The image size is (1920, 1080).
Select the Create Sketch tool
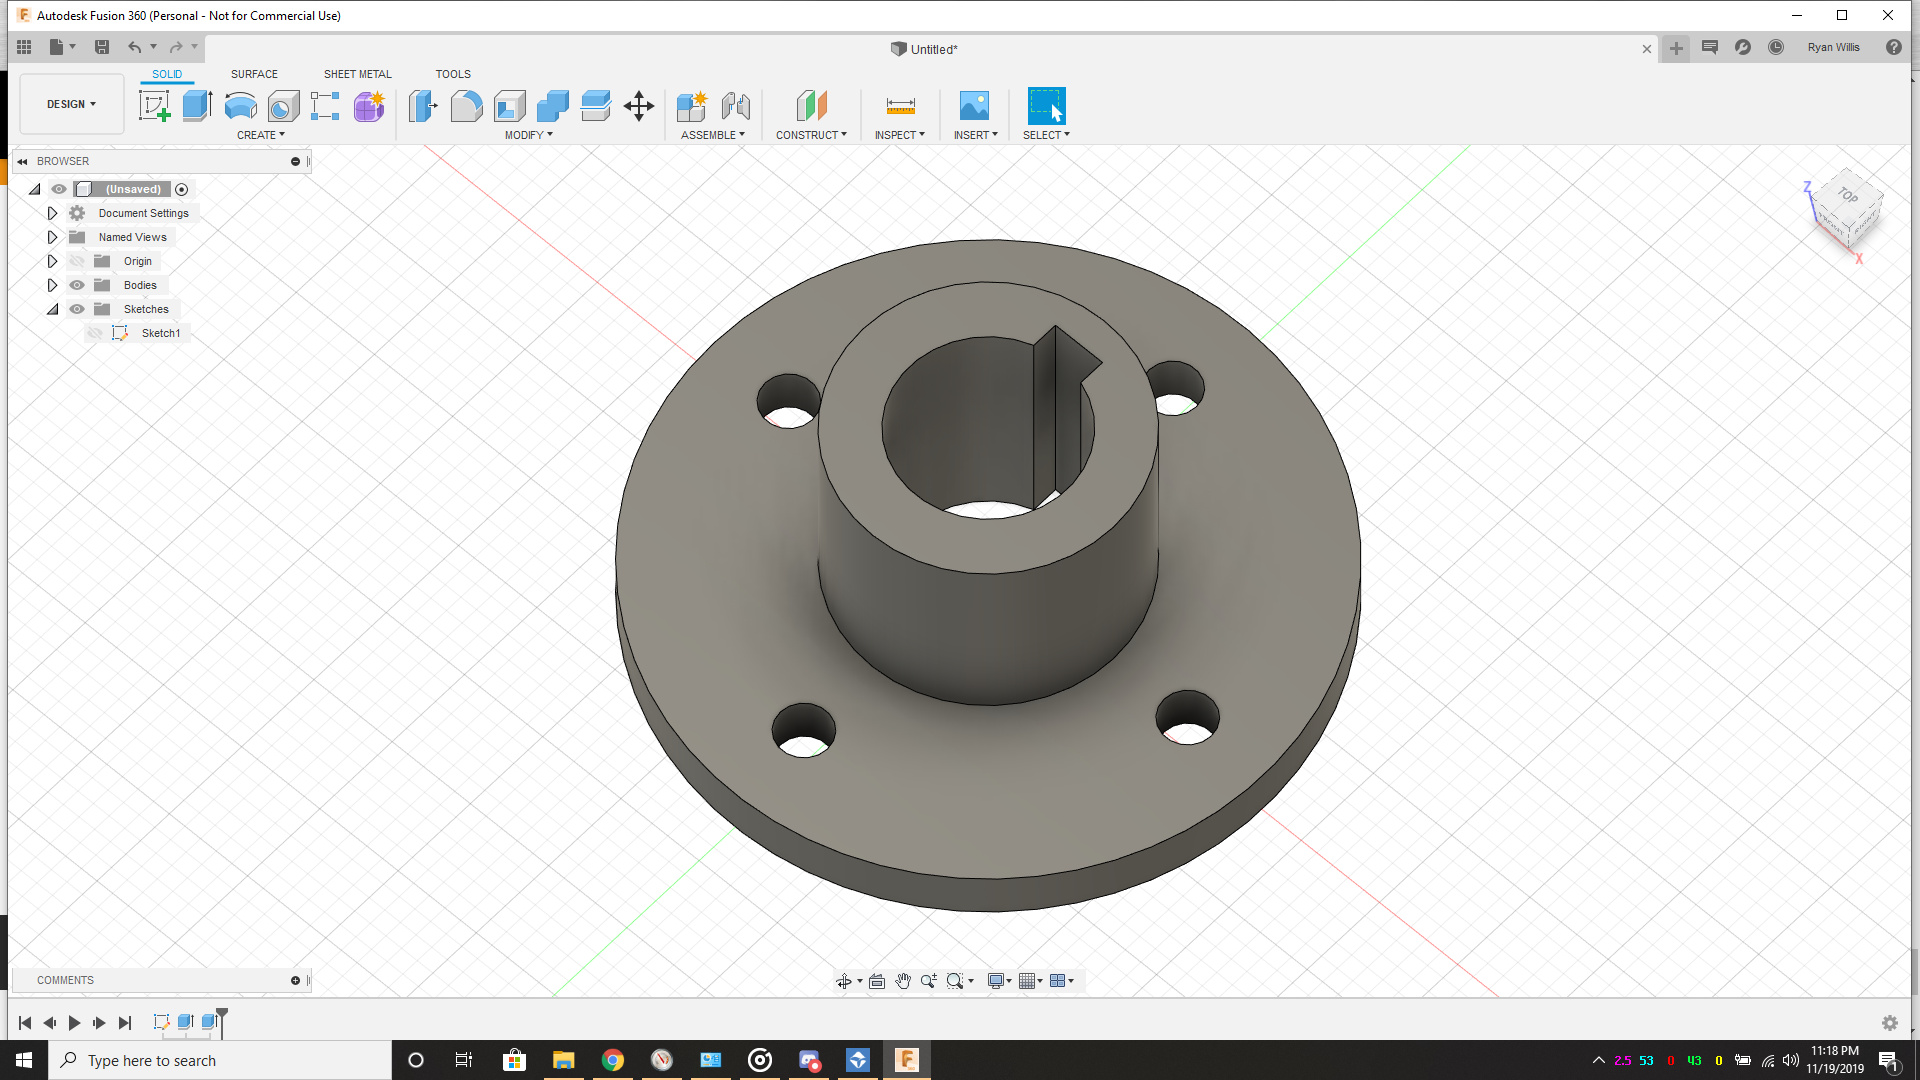[154, 106]
